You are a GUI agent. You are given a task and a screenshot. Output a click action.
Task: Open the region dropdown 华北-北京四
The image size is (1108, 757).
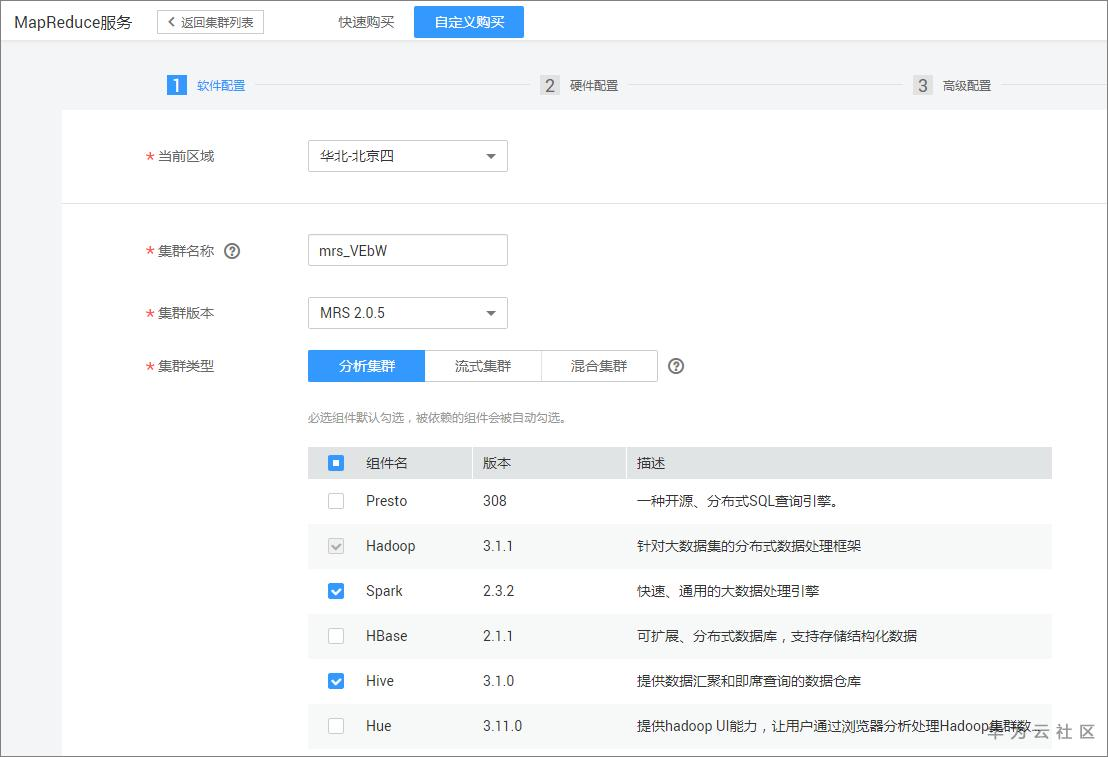[407, 156]
